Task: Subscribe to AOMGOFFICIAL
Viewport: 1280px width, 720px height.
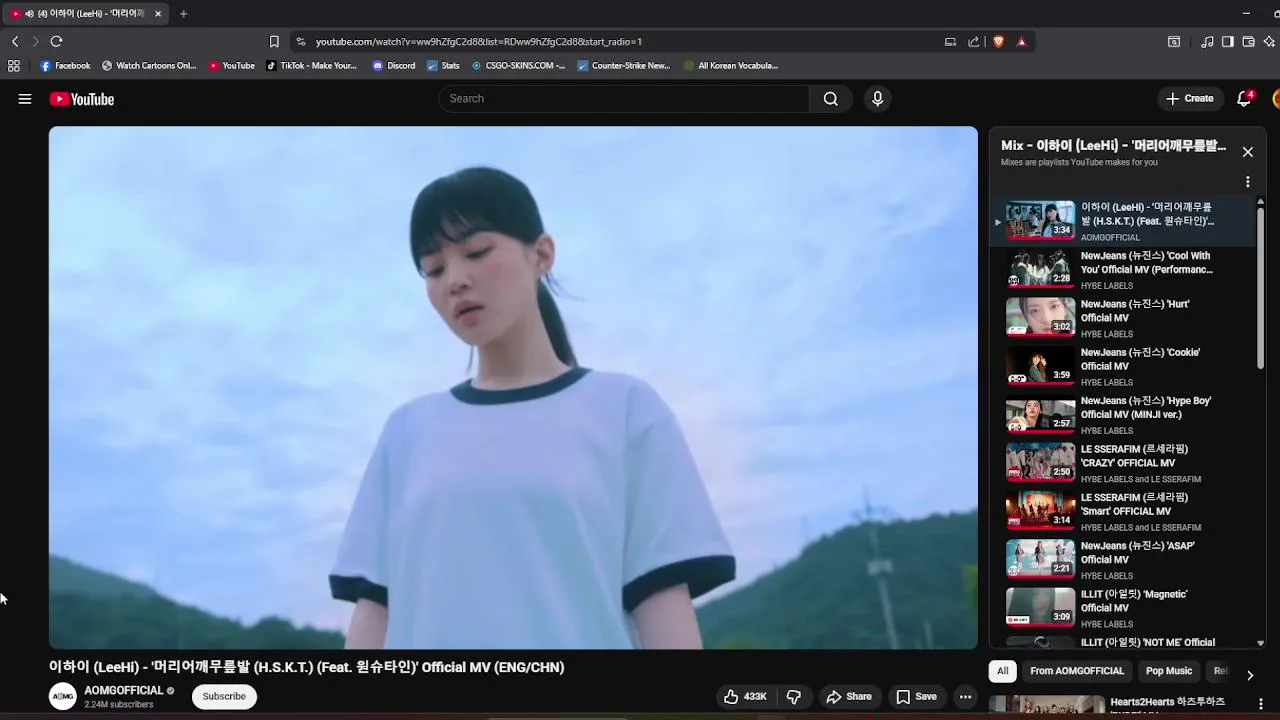Action: (x=224, y=697)
